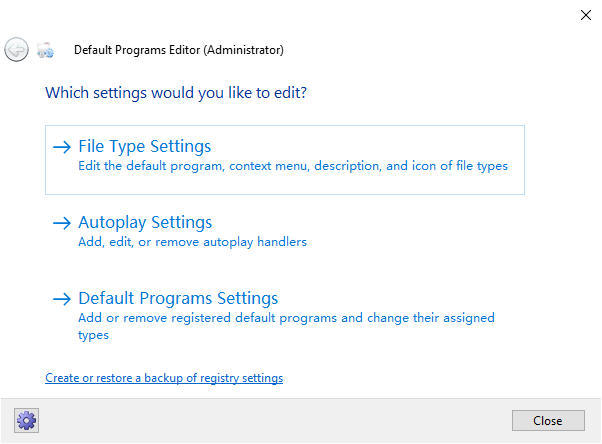Click the arrow beside Default Programs Settings
The image size is (602, 444).
pyautogui.click(x=62, y=299)
